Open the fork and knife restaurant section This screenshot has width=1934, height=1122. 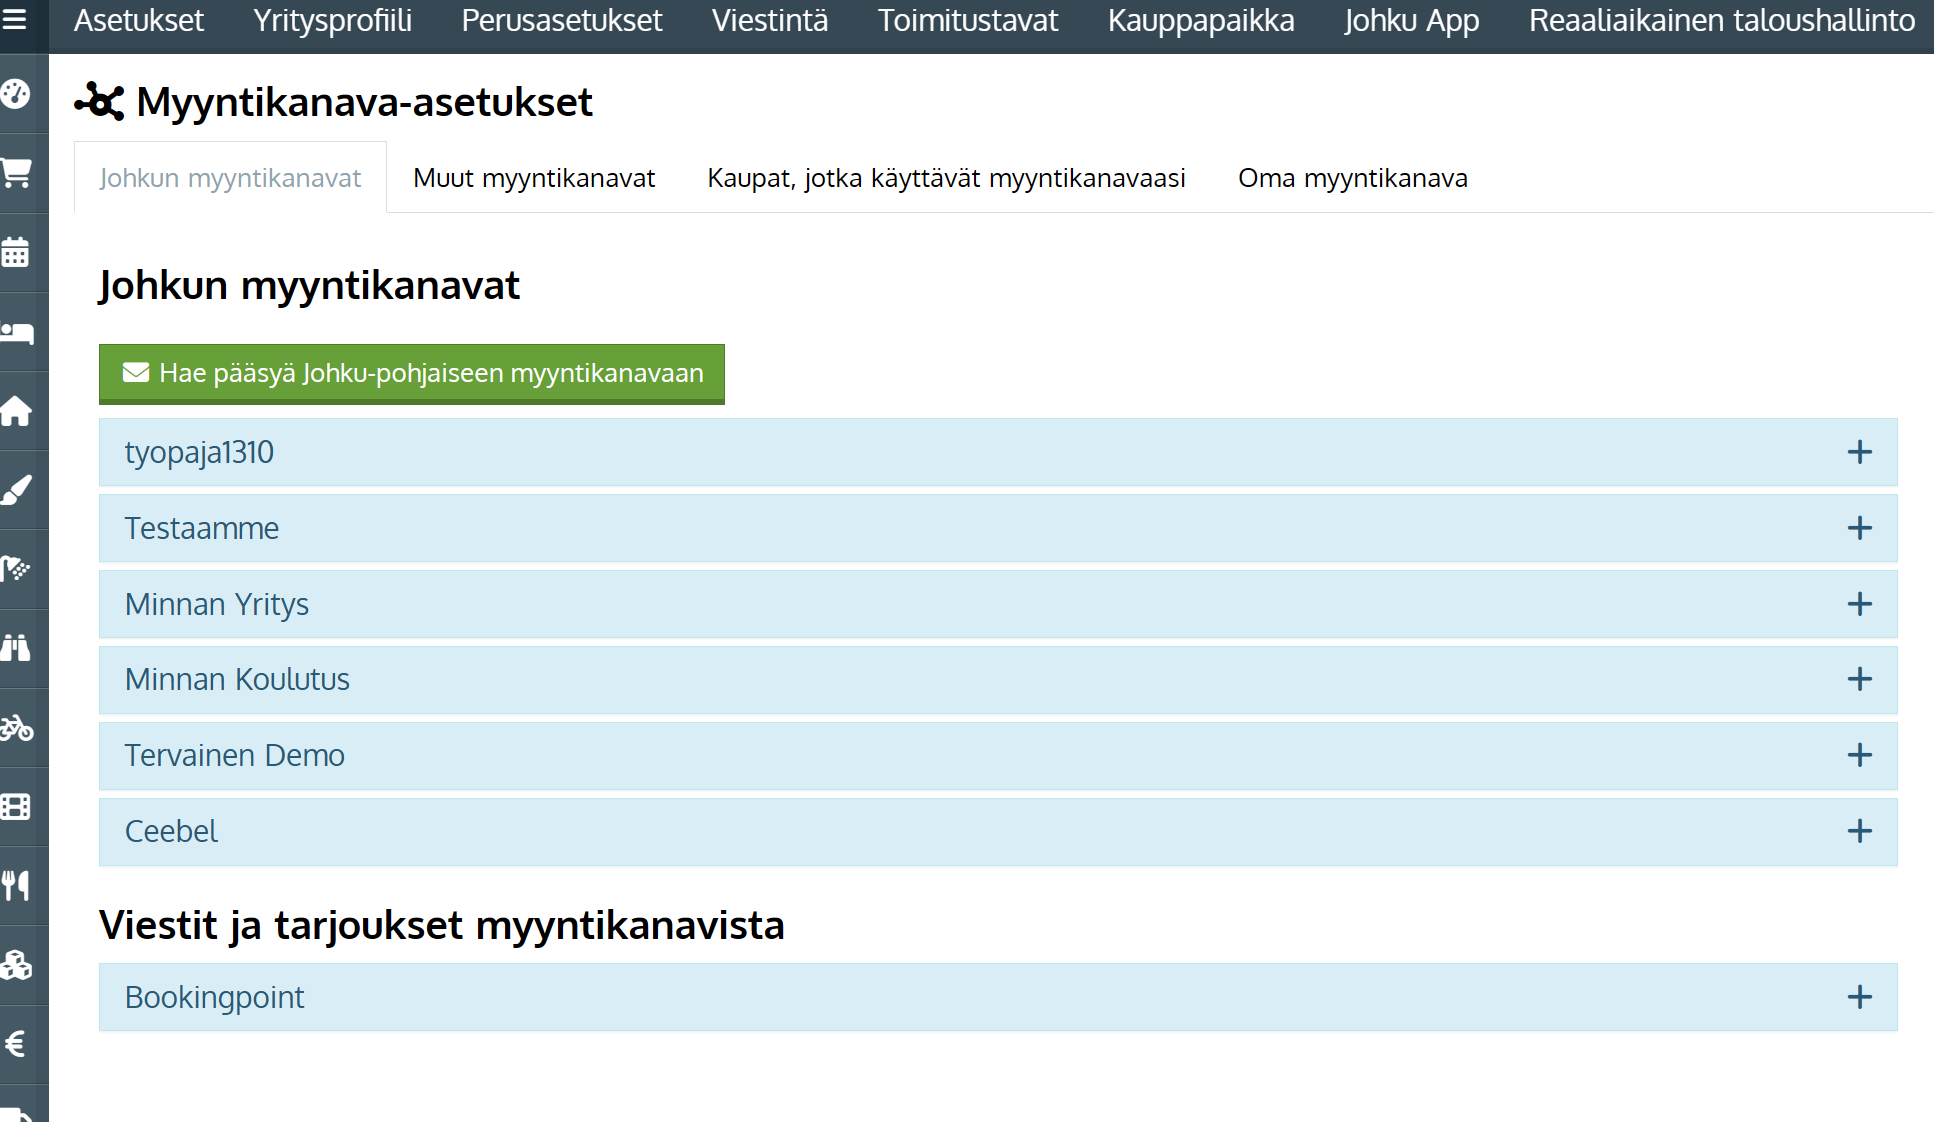16,885
